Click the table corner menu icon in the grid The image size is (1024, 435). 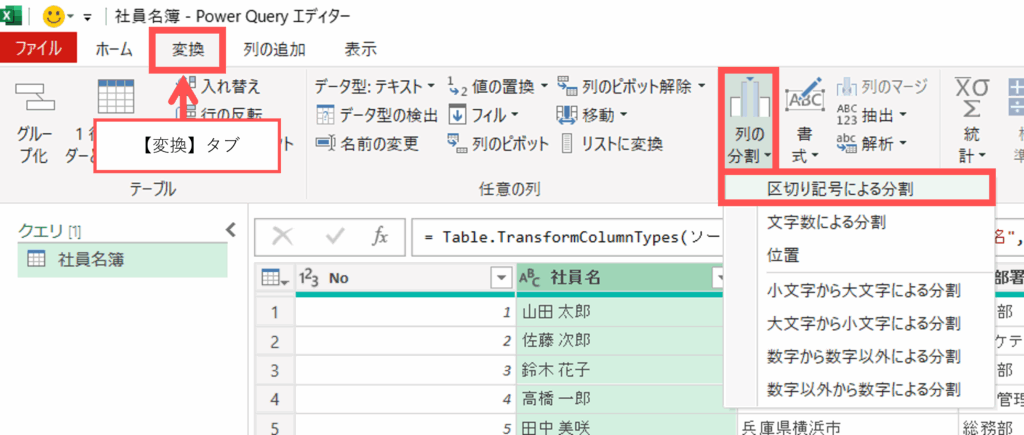coord(274,277)
